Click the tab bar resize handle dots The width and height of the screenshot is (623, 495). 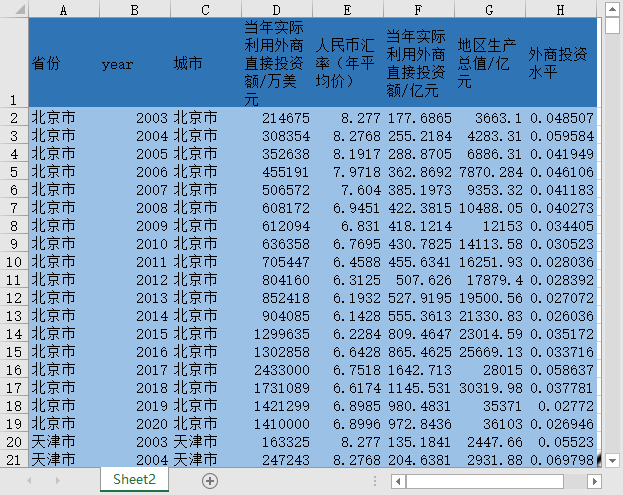pos(375,481)
